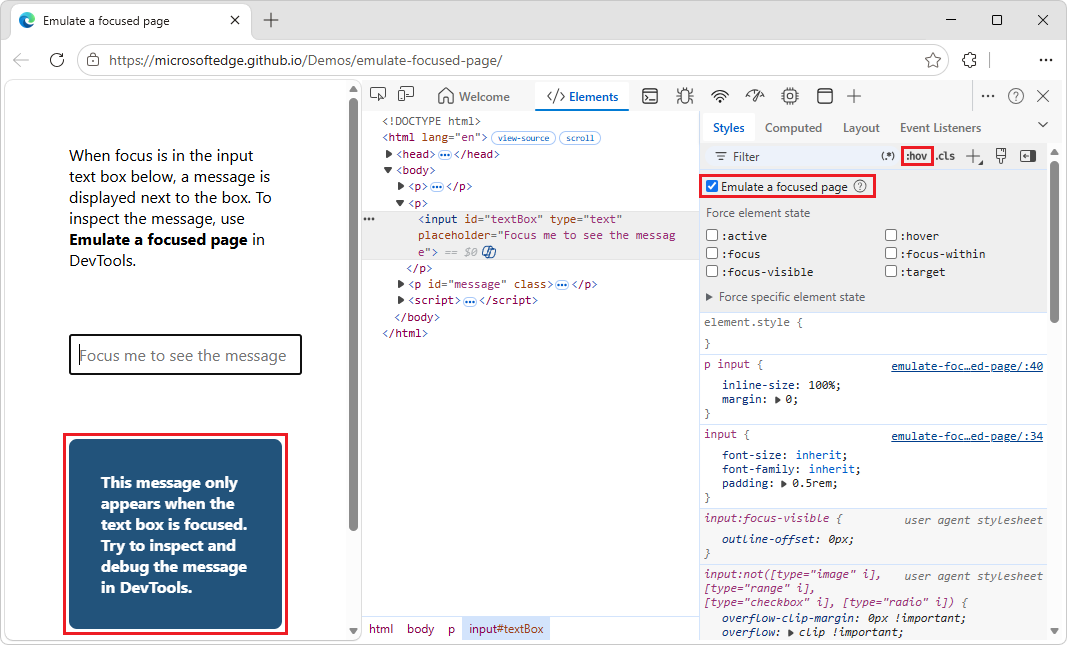
Task: Click the view-source badge
Action: point(523,138)
